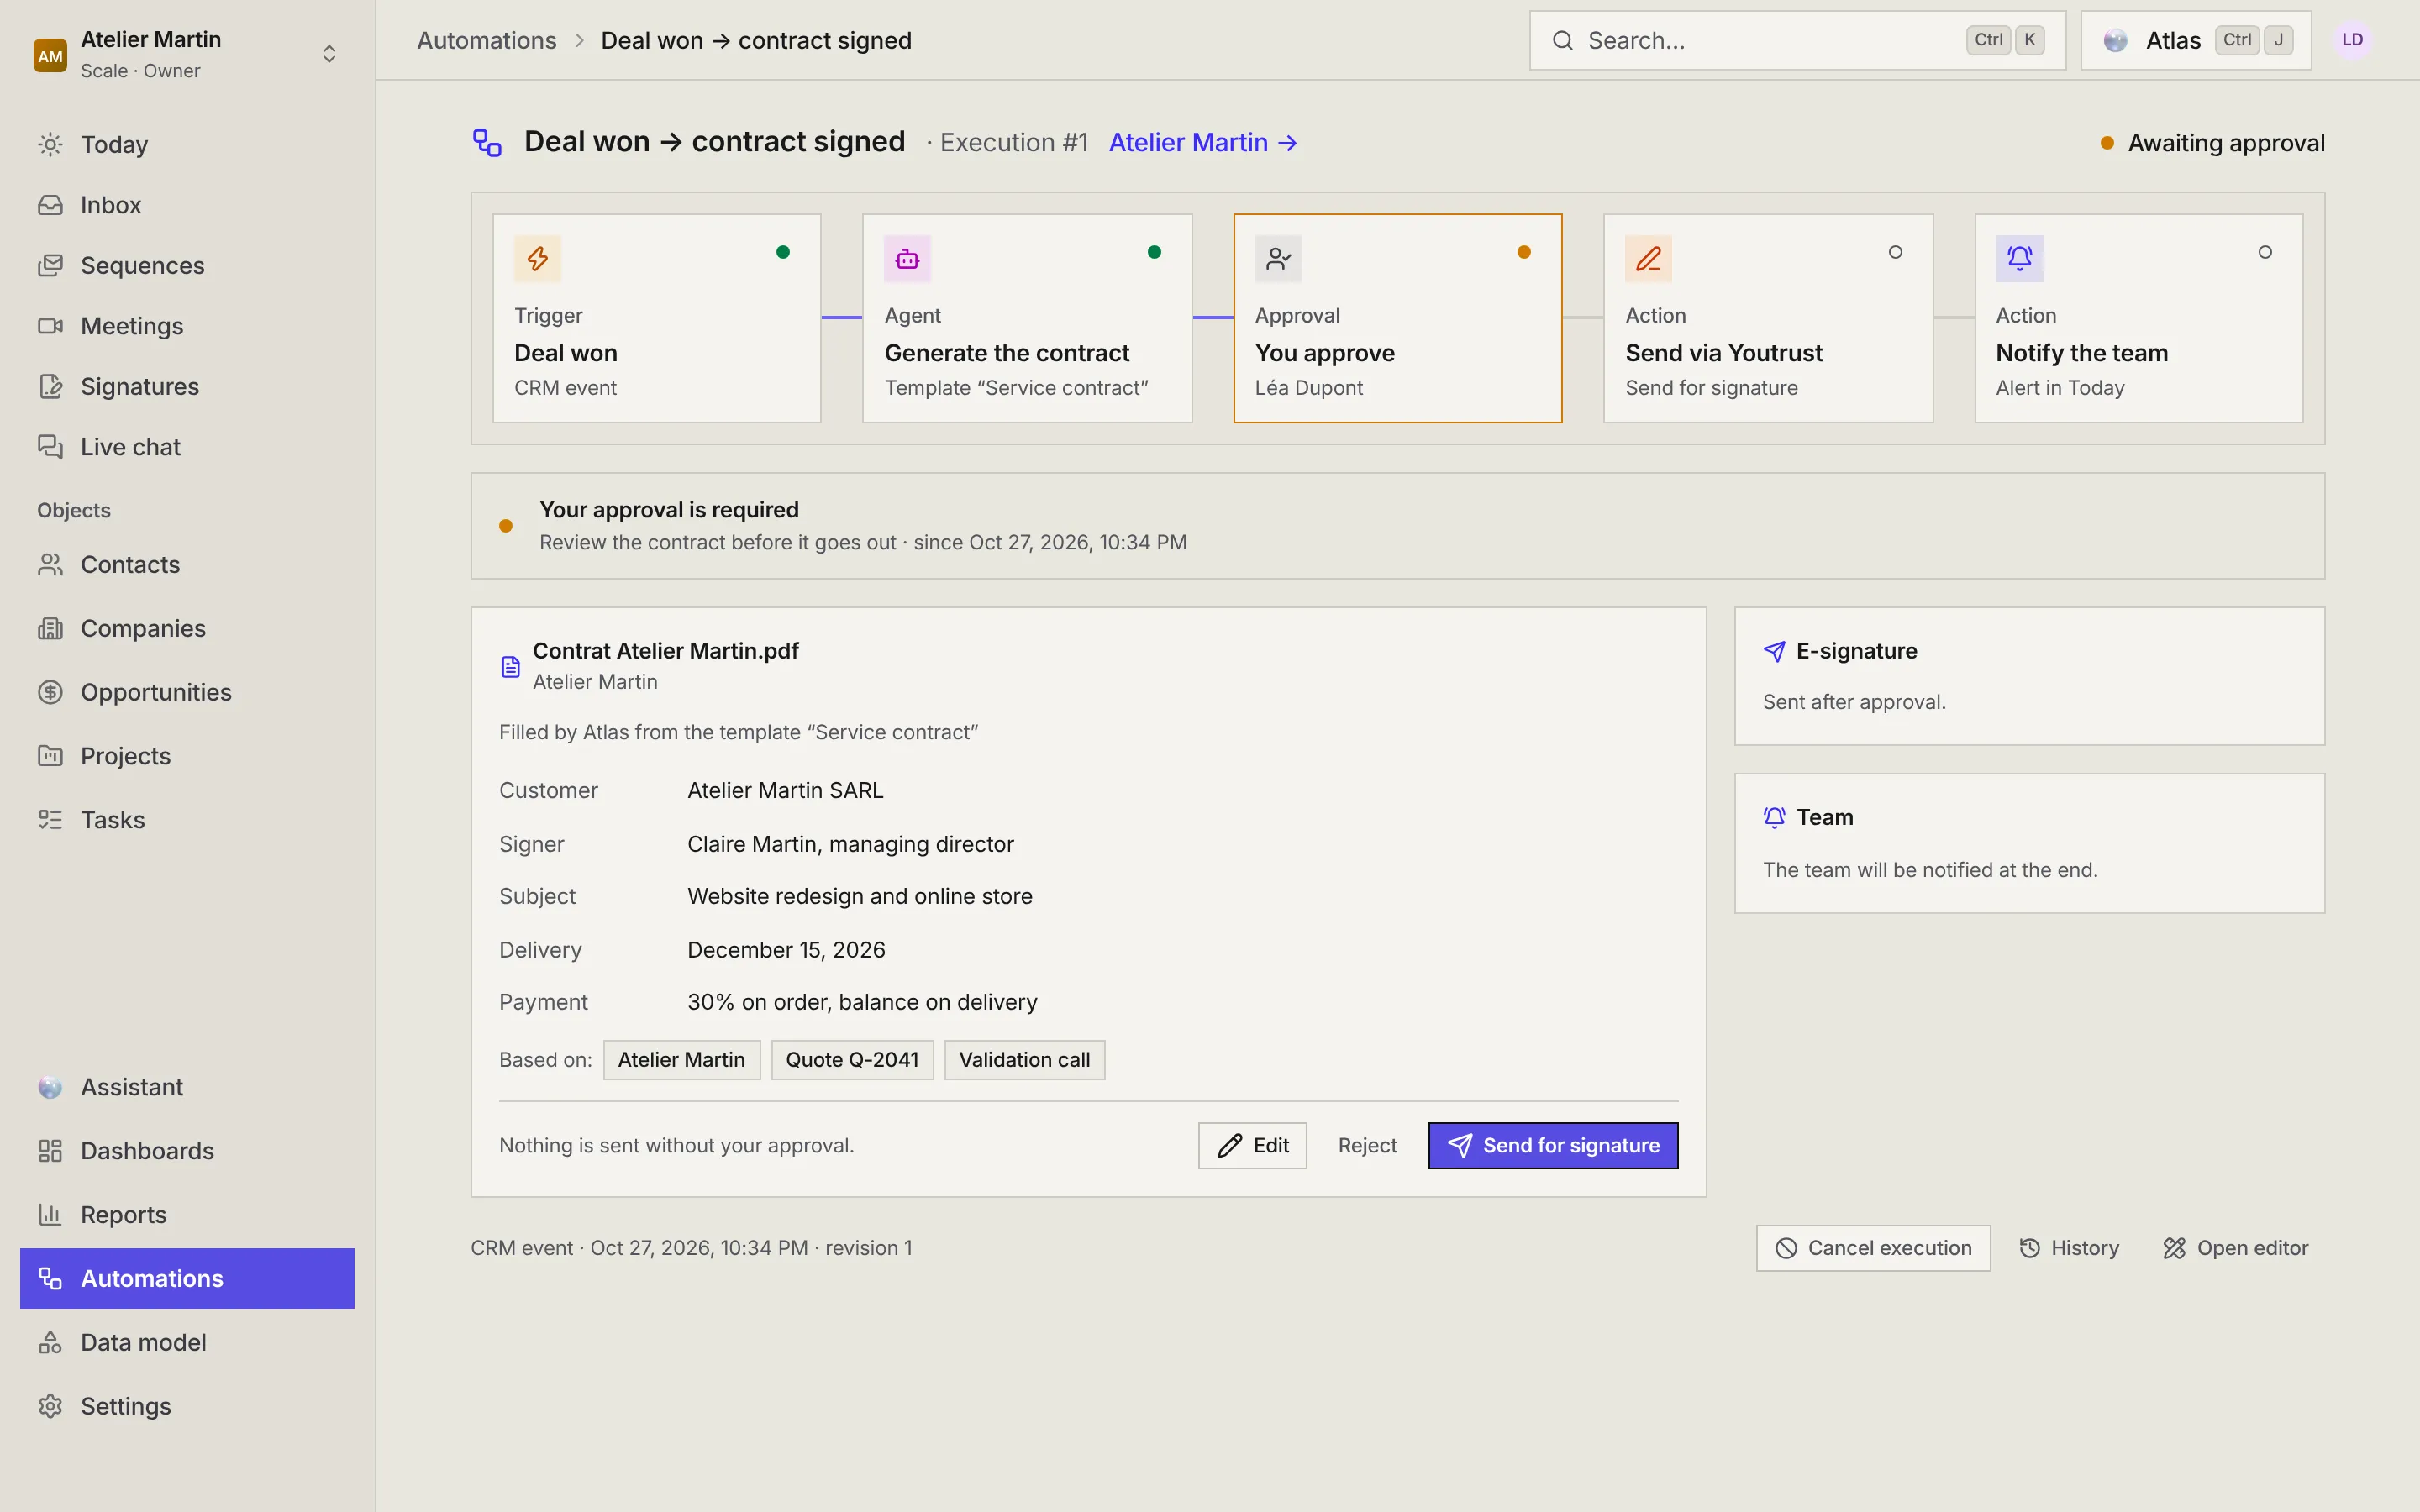Click the Reports bar chart icon

point(50,1215)
